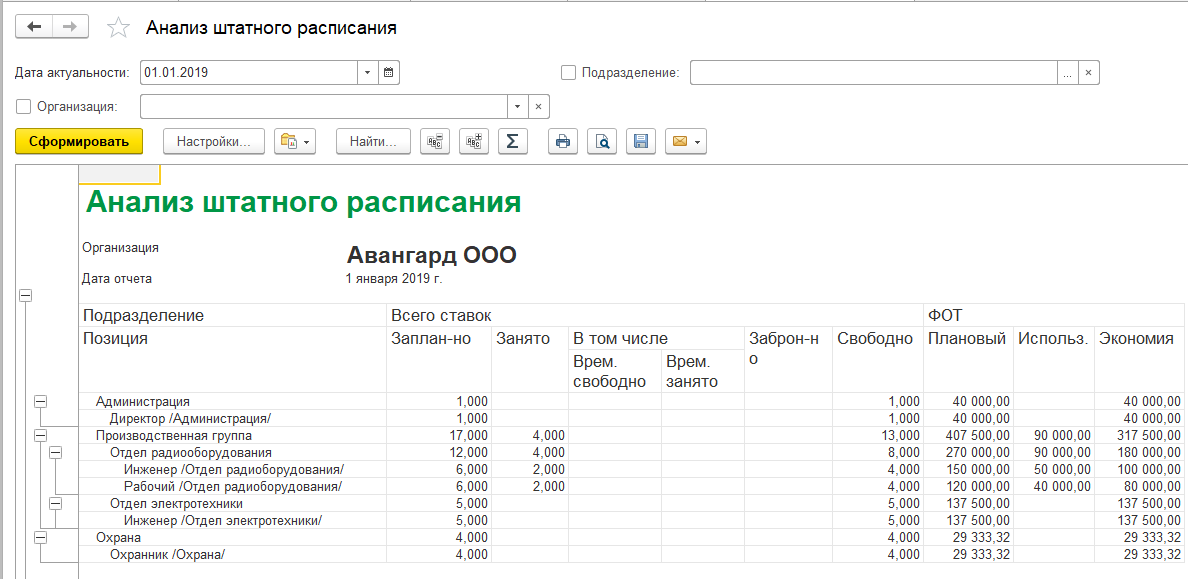Collapse the Отдел радиооборудования subgroup
The image size is (1188, 579).
56,453
